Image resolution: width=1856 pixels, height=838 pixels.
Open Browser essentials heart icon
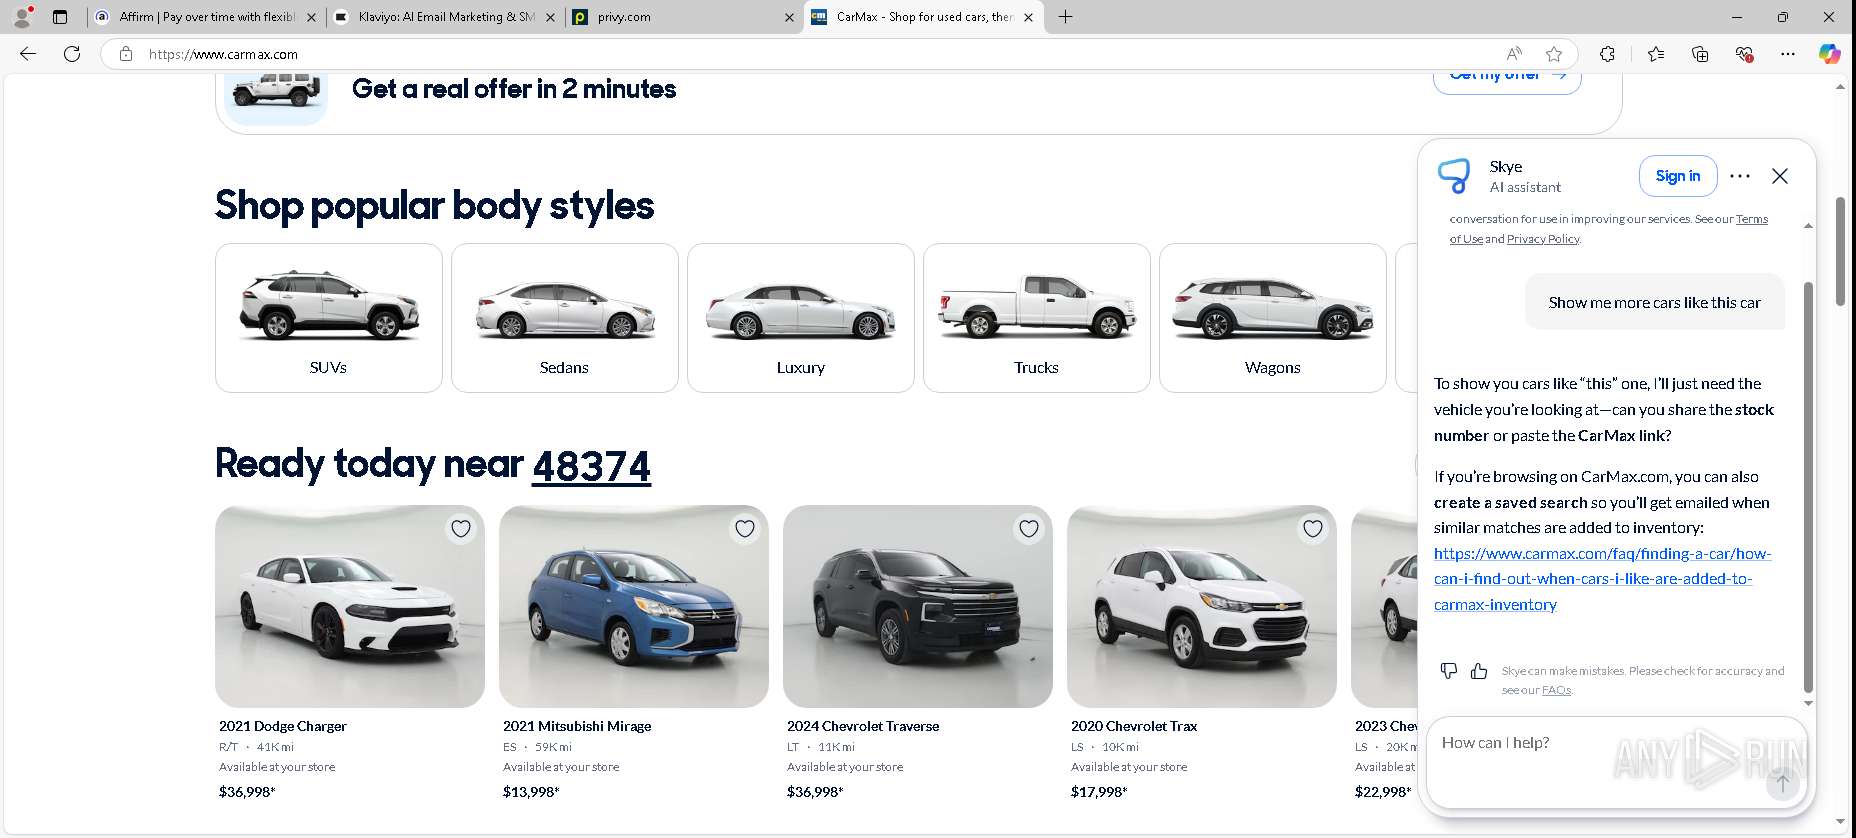[x=1744, y=54]
